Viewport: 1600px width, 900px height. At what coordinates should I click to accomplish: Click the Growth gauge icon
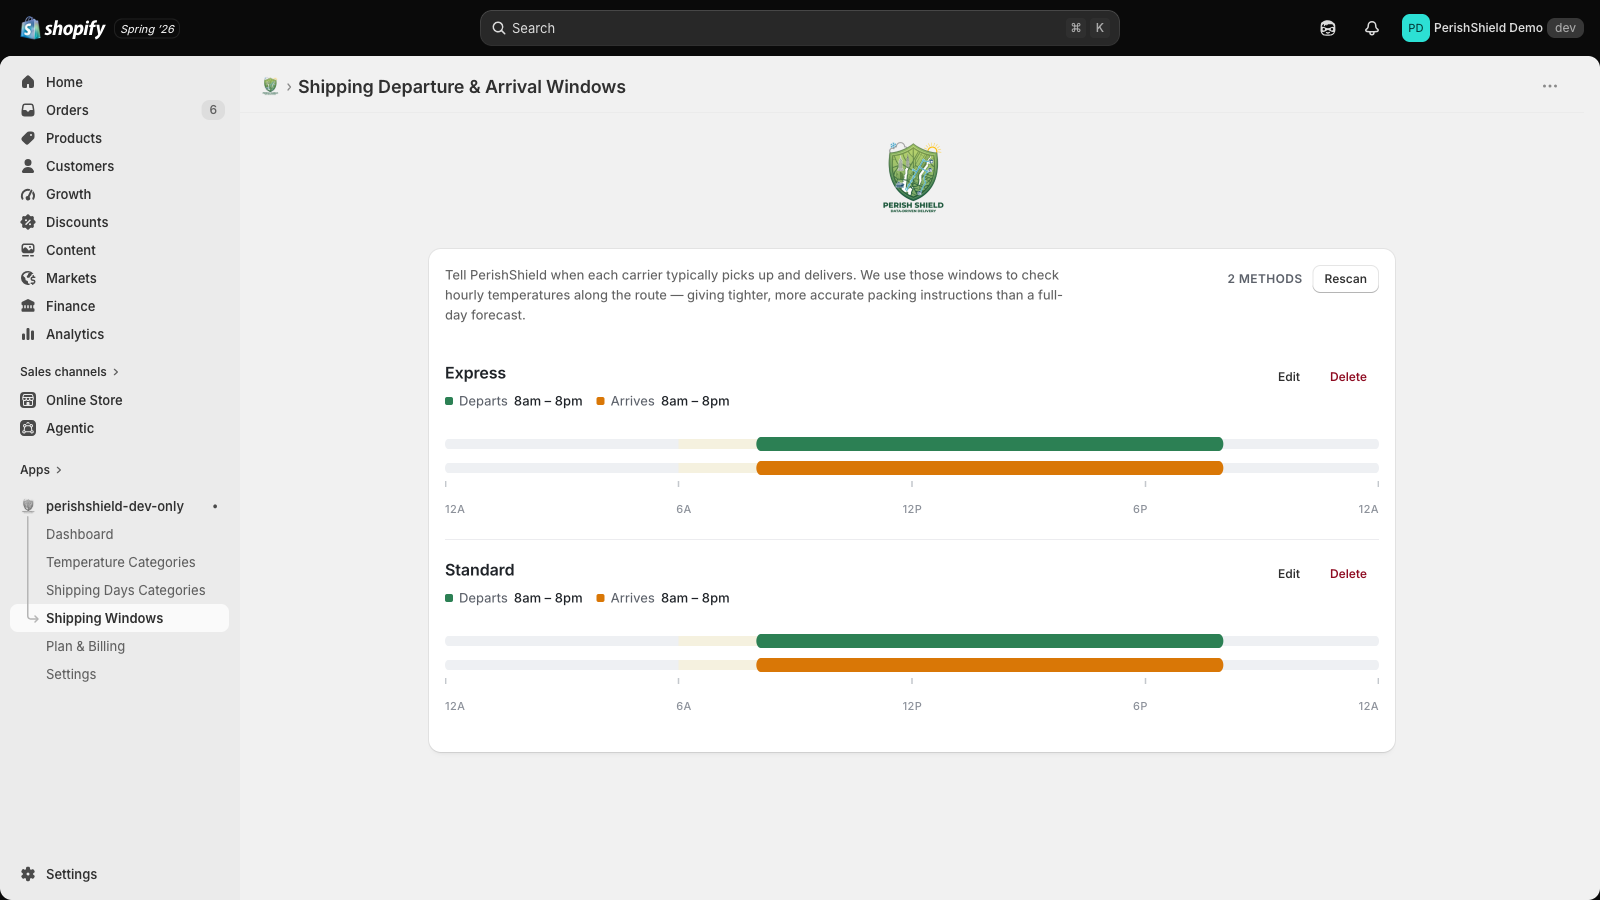point(28,194)
